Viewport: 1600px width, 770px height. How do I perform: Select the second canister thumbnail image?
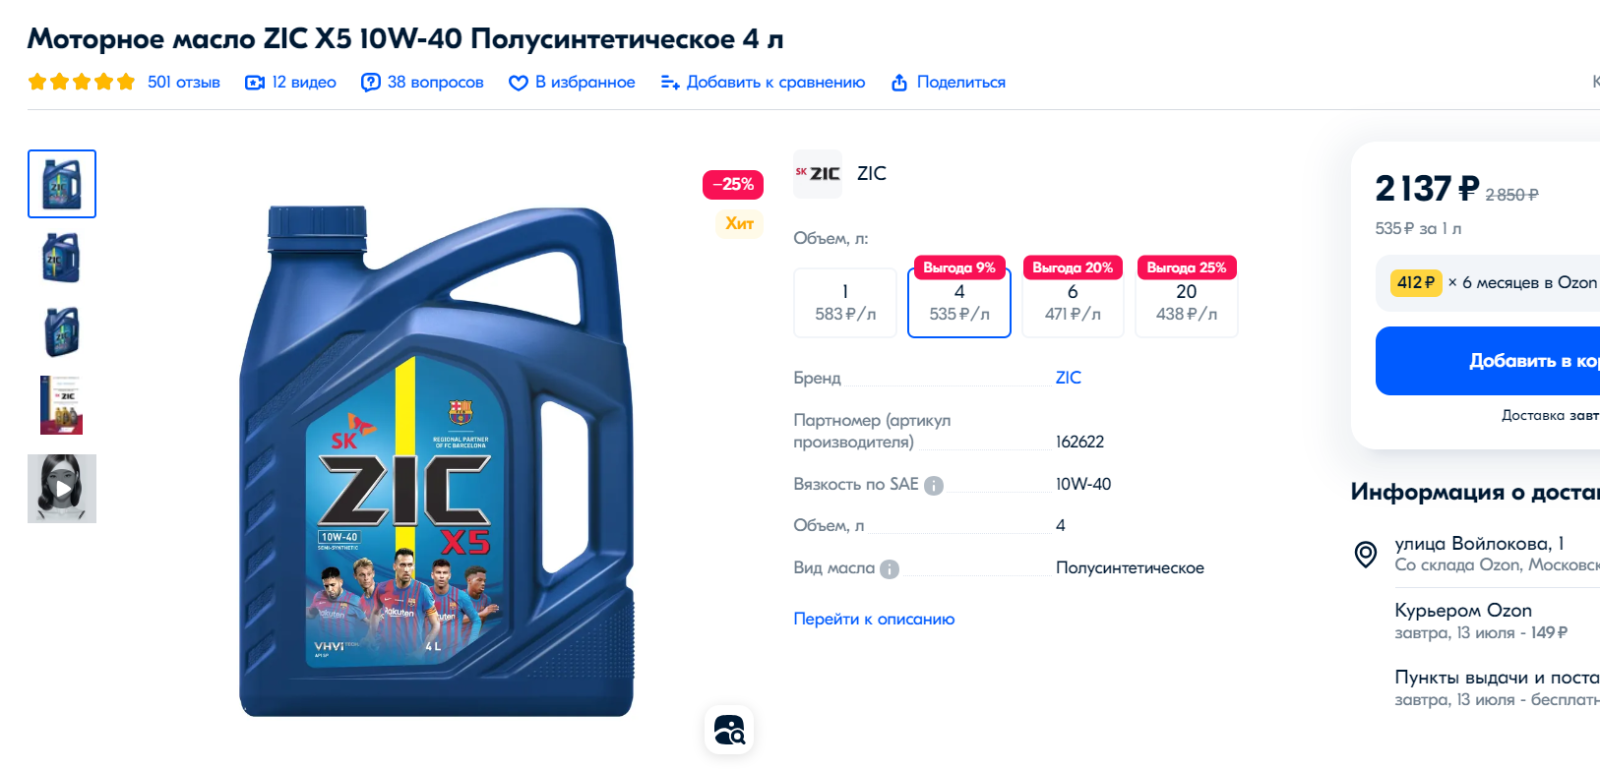click(62, 258)
